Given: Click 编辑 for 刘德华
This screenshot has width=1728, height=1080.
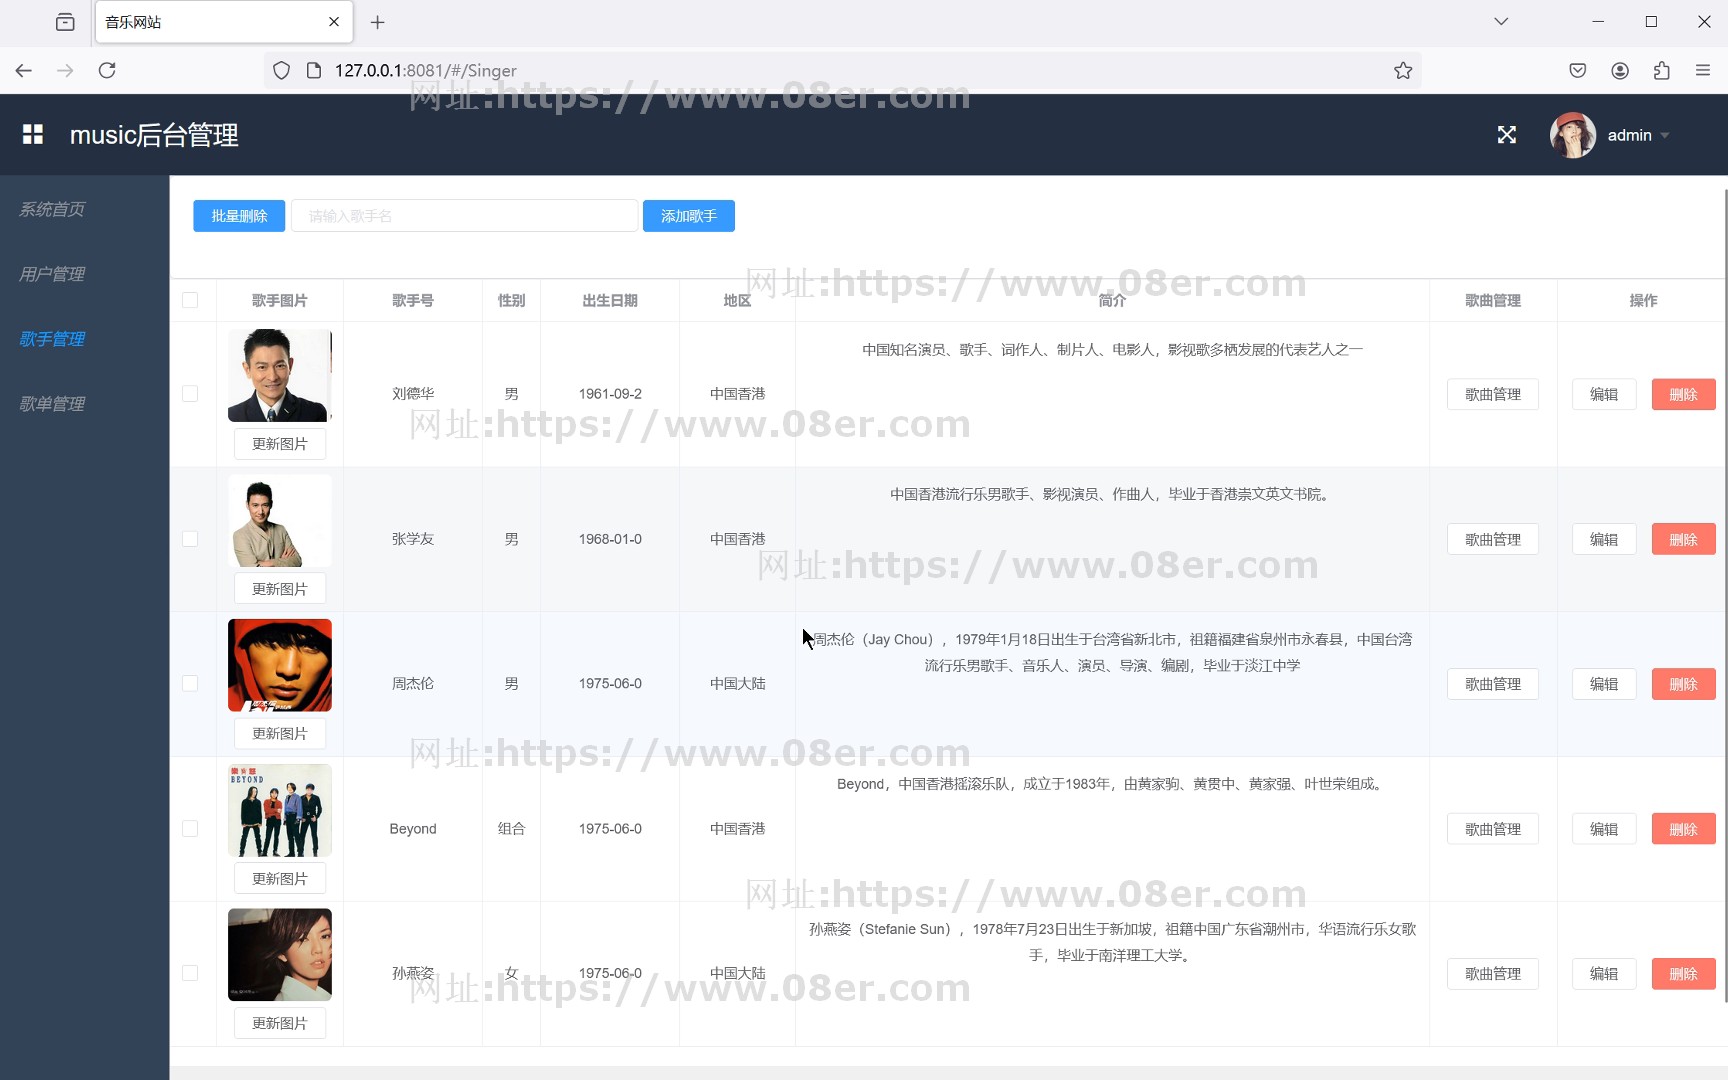Looking at the screenshot, I should pos(1604,394).
